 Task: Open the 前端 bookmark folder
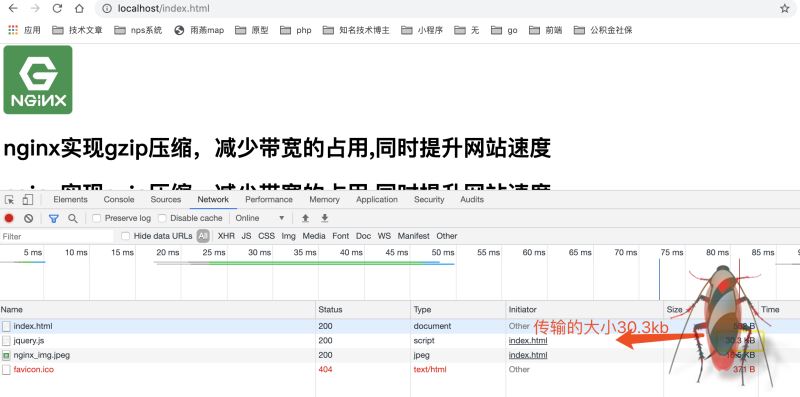(545, 30)
